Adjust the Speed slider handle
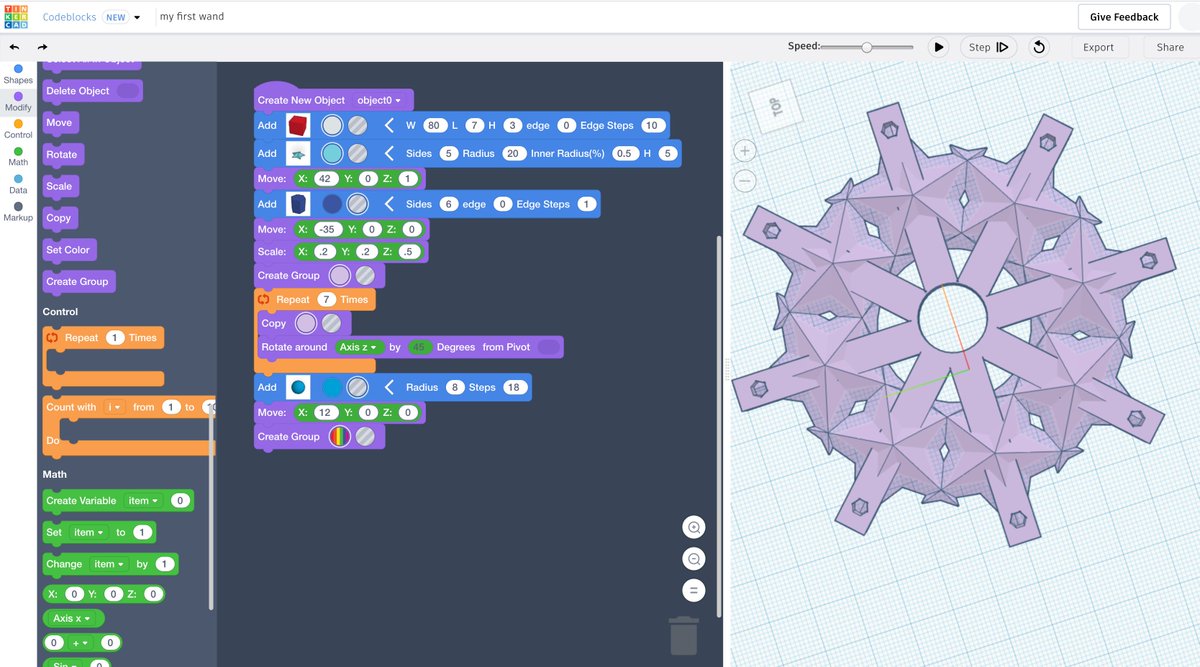1200x667 pixels. pos(869,46)
